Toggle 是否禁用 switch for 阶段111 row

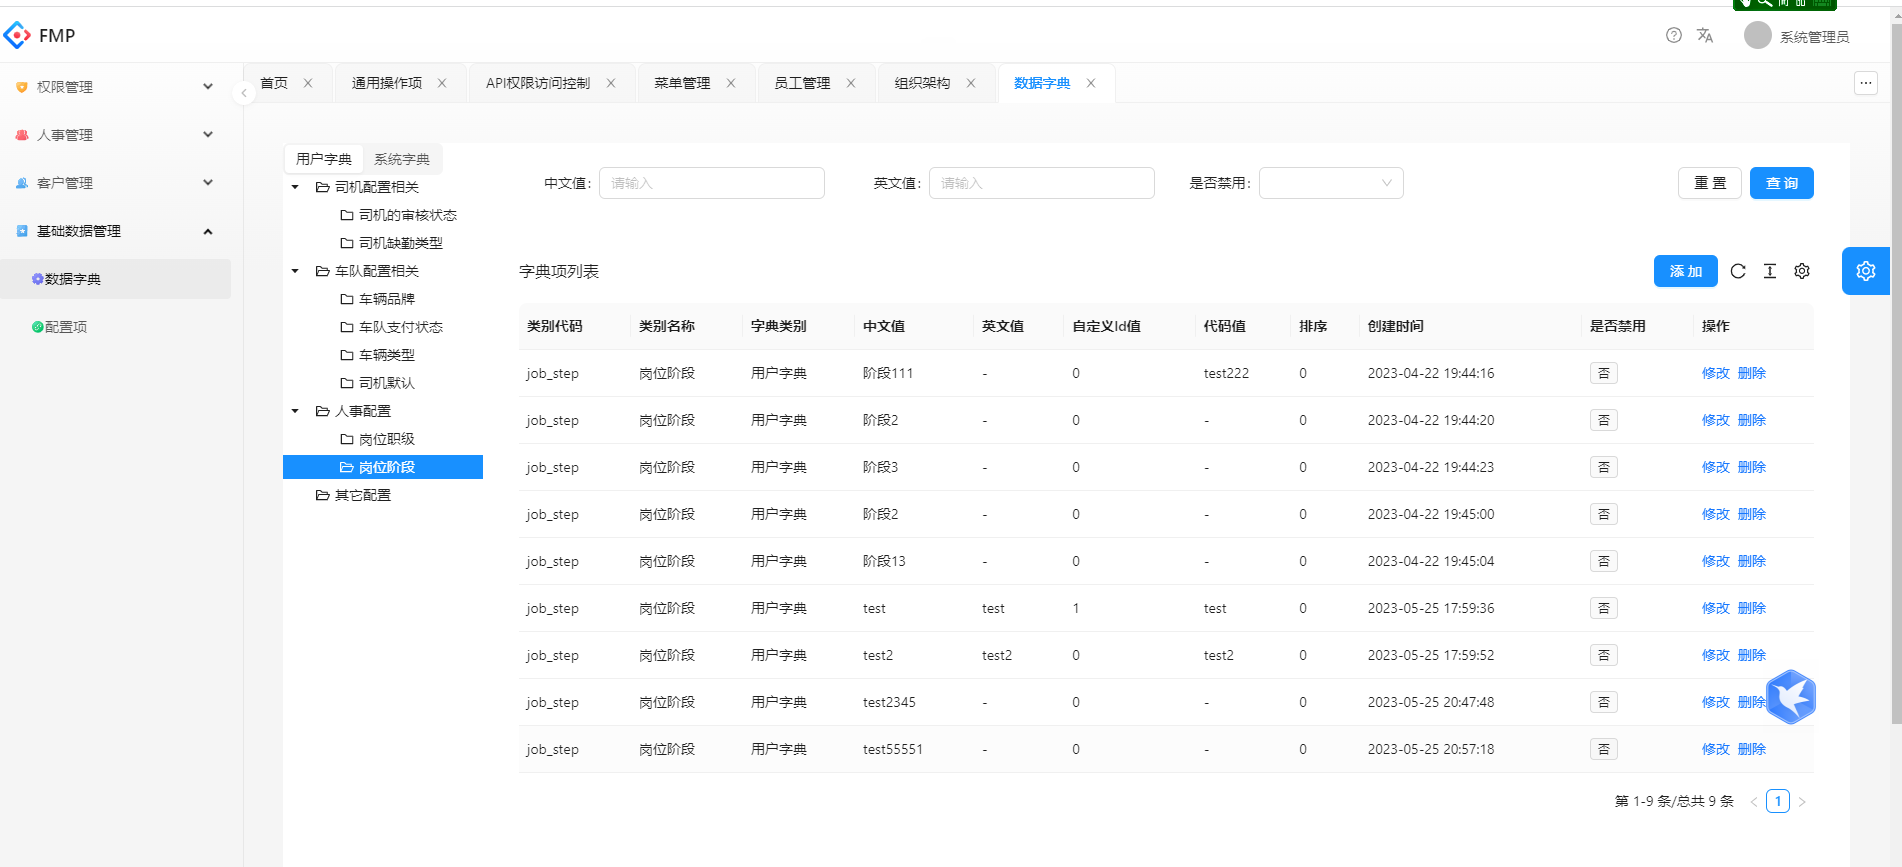1604,373
